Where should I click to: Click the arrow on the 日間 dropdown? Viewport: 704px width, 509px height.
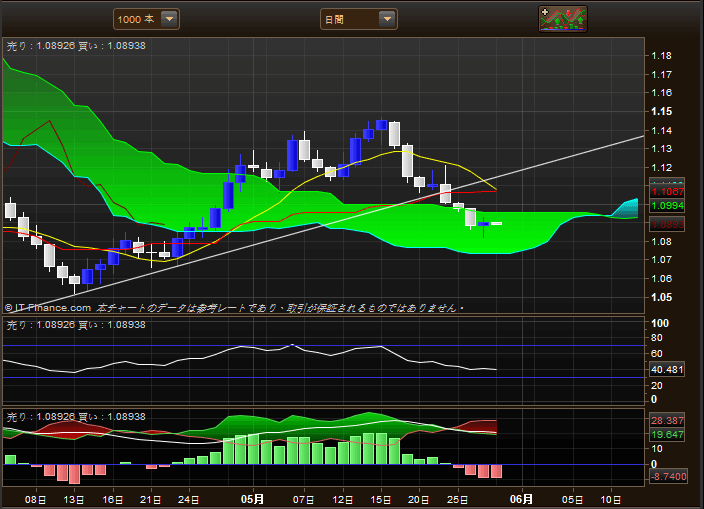pyautogui.click(x=387, y=19)
